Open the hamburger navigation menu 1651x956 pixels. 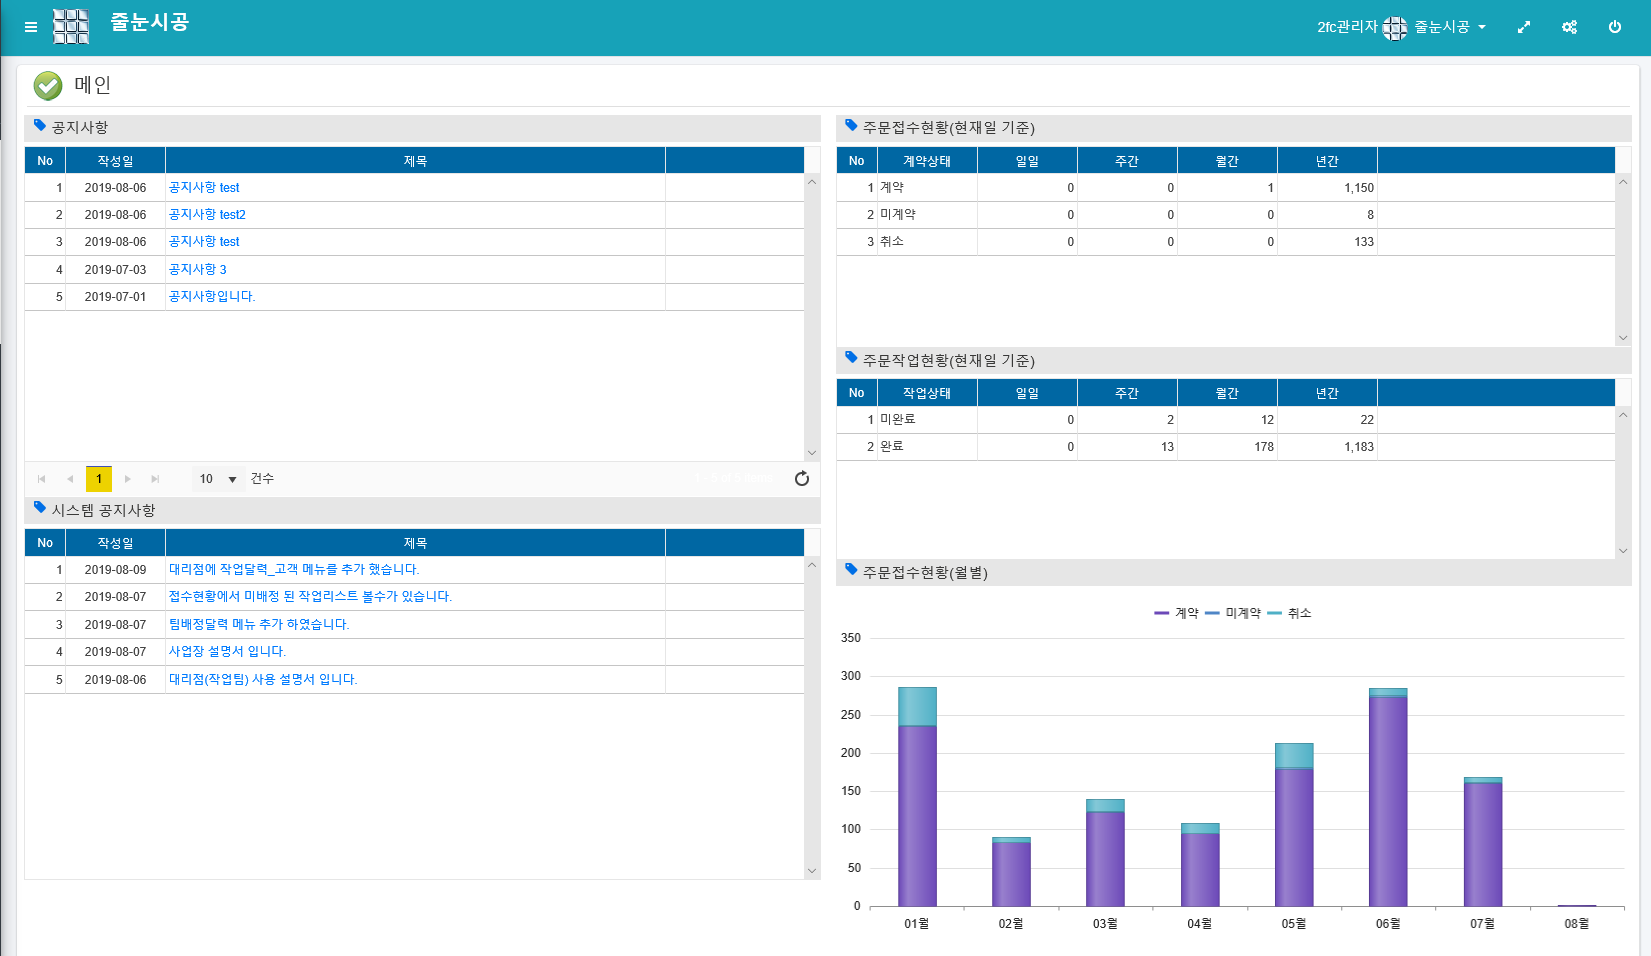(31, 27)
